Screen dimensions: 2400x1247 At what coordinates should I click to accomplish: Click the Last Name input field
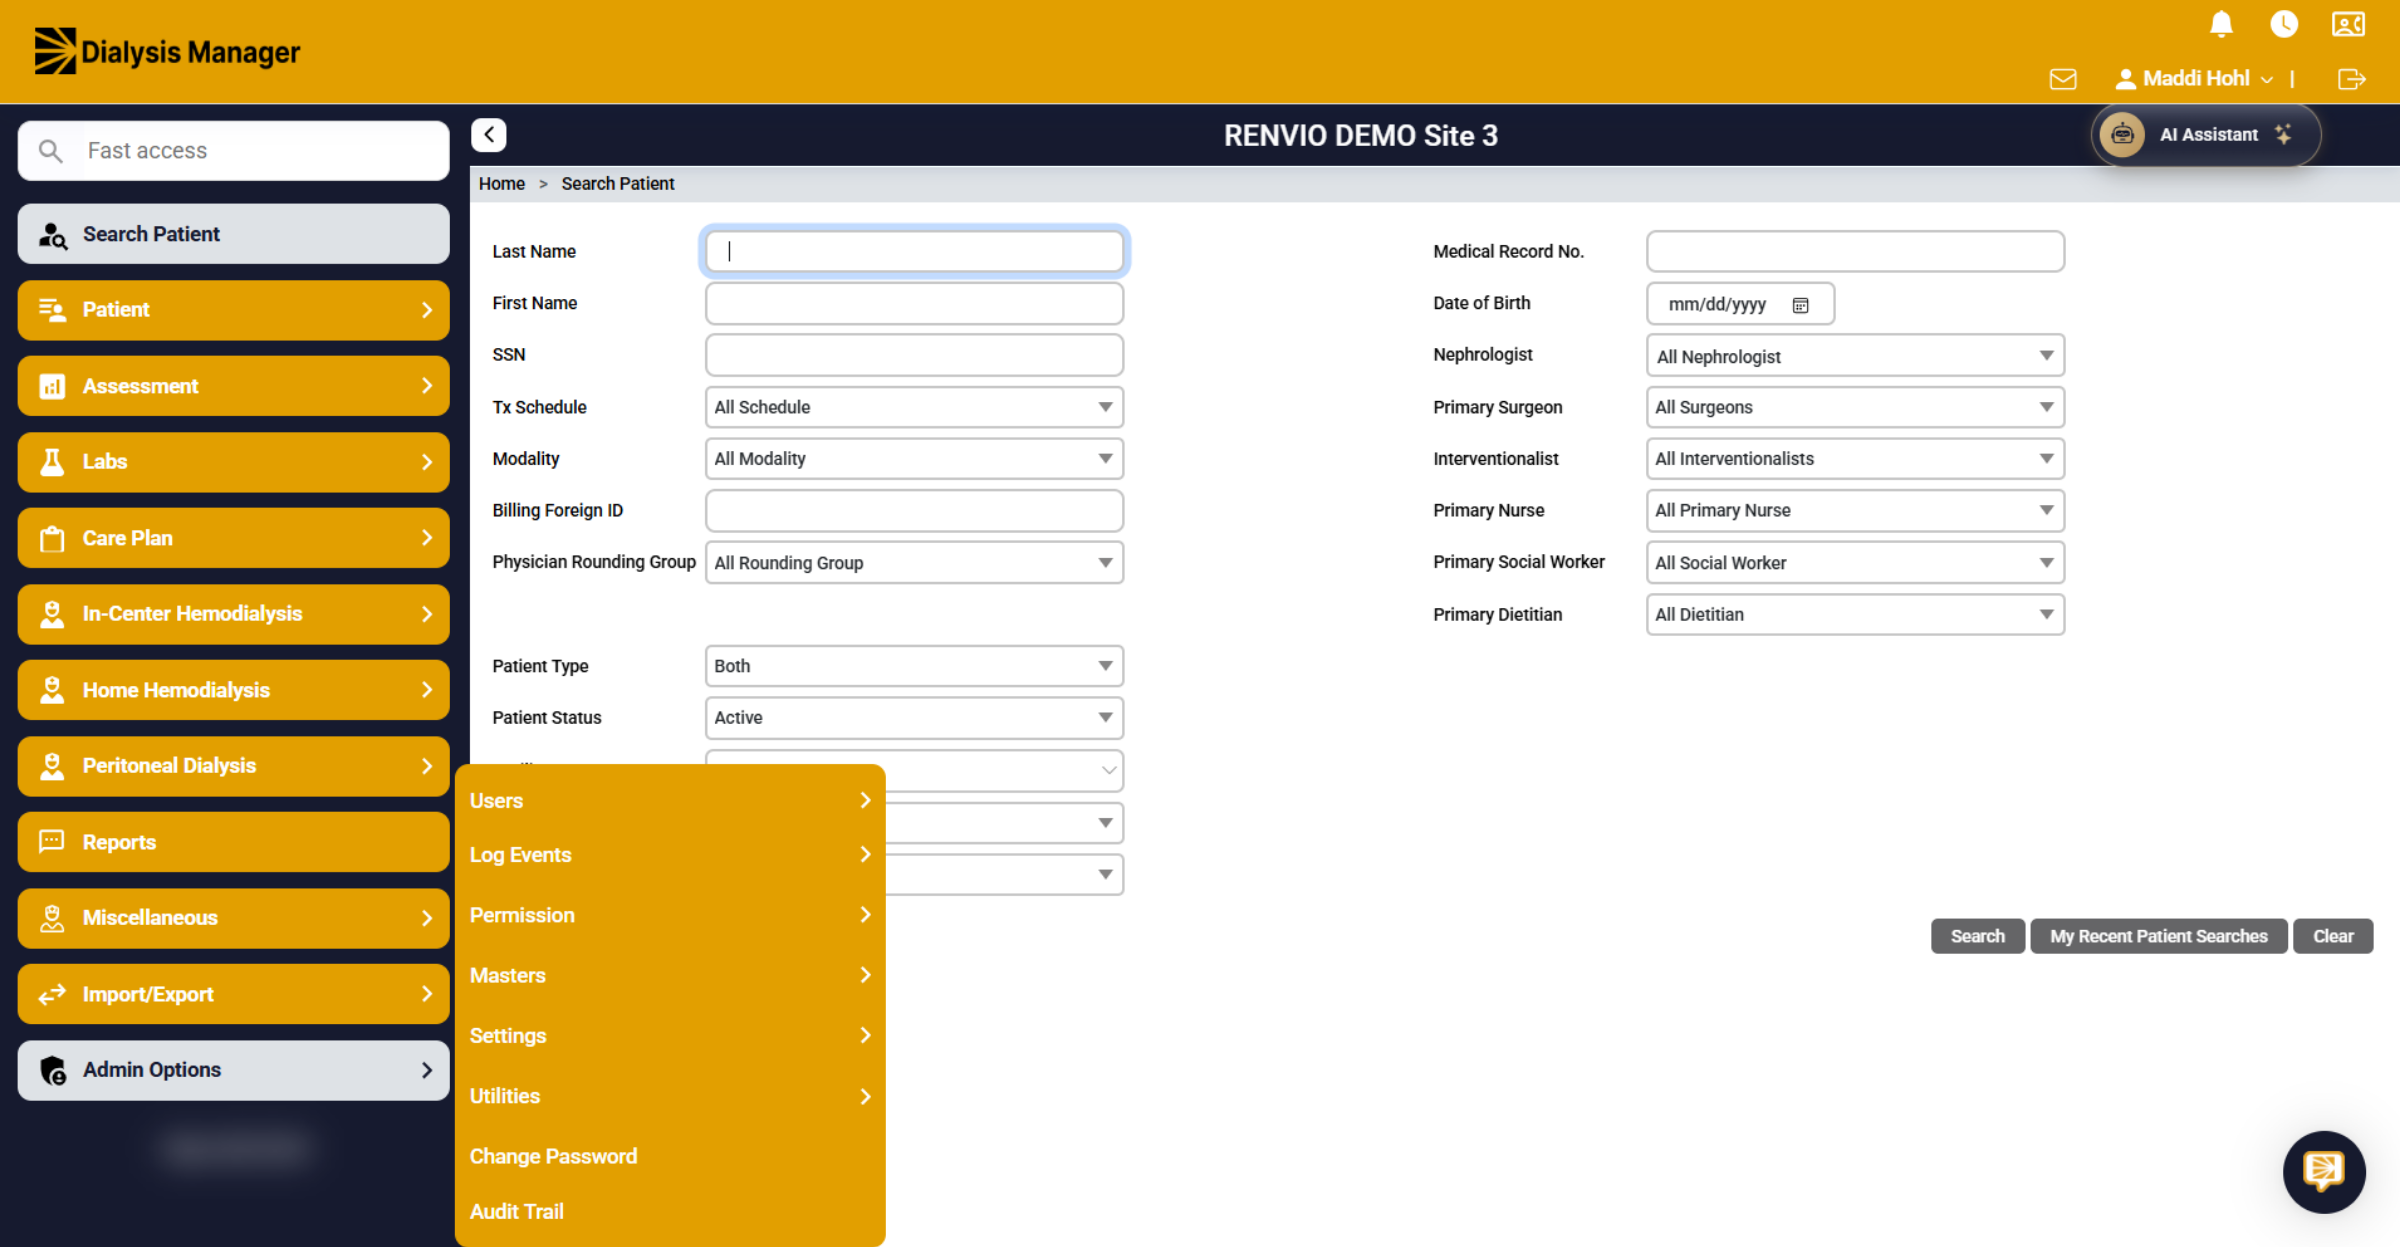914,252
